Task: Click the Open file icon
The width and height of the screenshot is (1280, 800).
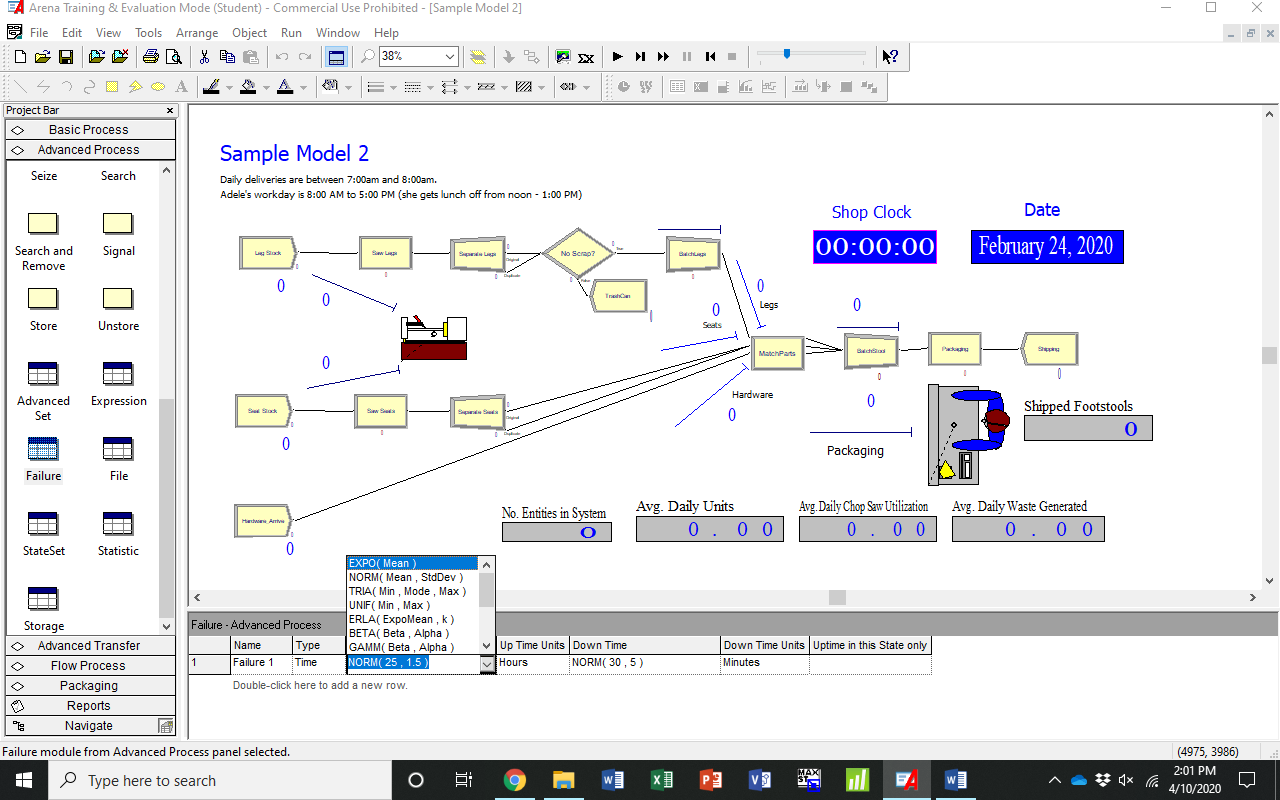Action: [43, 57]
